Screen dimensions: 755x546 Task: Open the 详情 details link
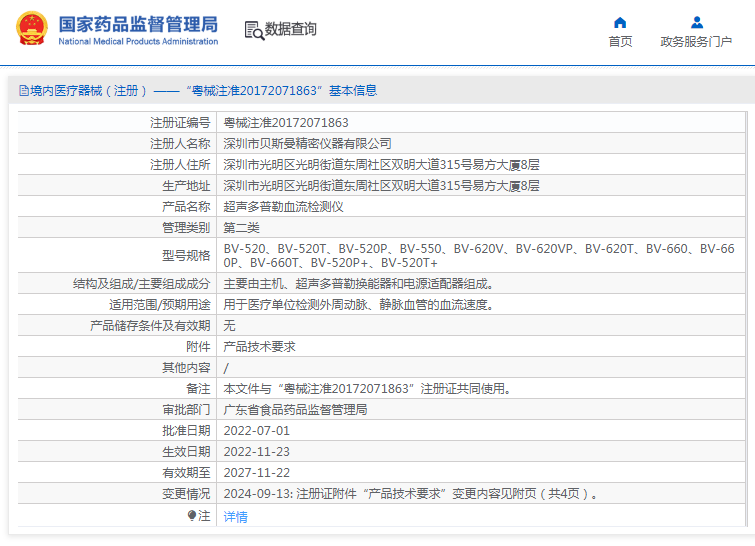point(235,517)
